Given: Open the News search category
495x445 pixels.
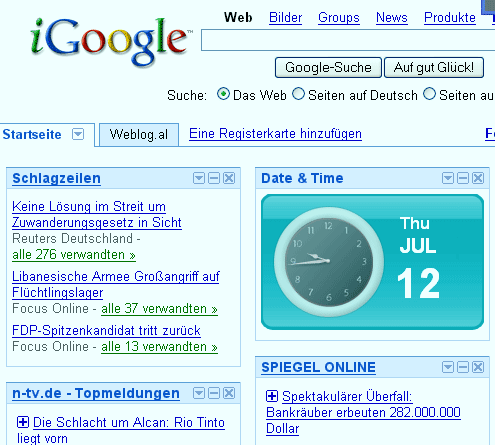Looking at the screenshot, I should 392,18.
